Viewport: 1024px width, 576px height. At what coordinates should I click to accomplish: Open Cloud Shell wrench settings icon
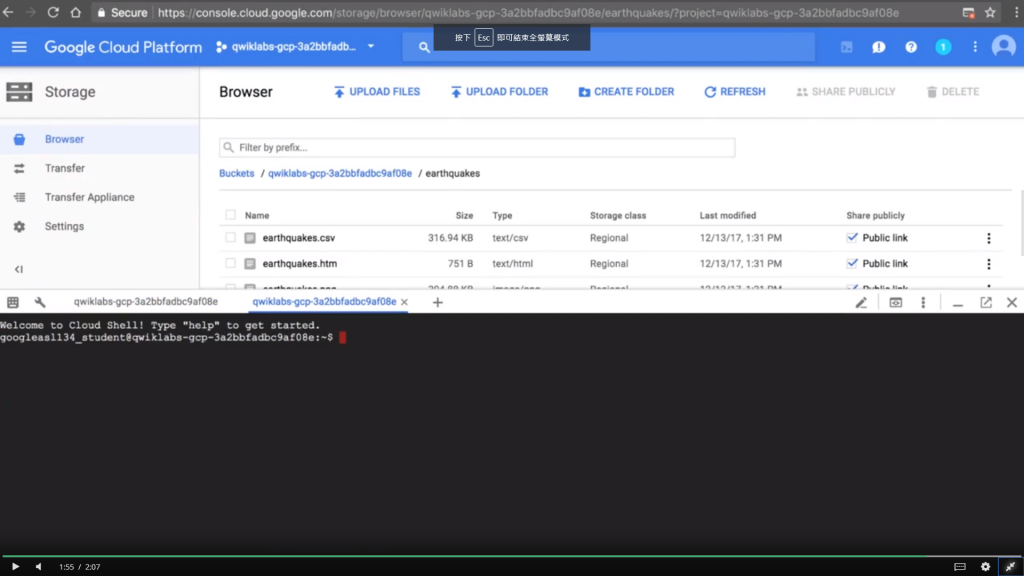coord(40,302)
